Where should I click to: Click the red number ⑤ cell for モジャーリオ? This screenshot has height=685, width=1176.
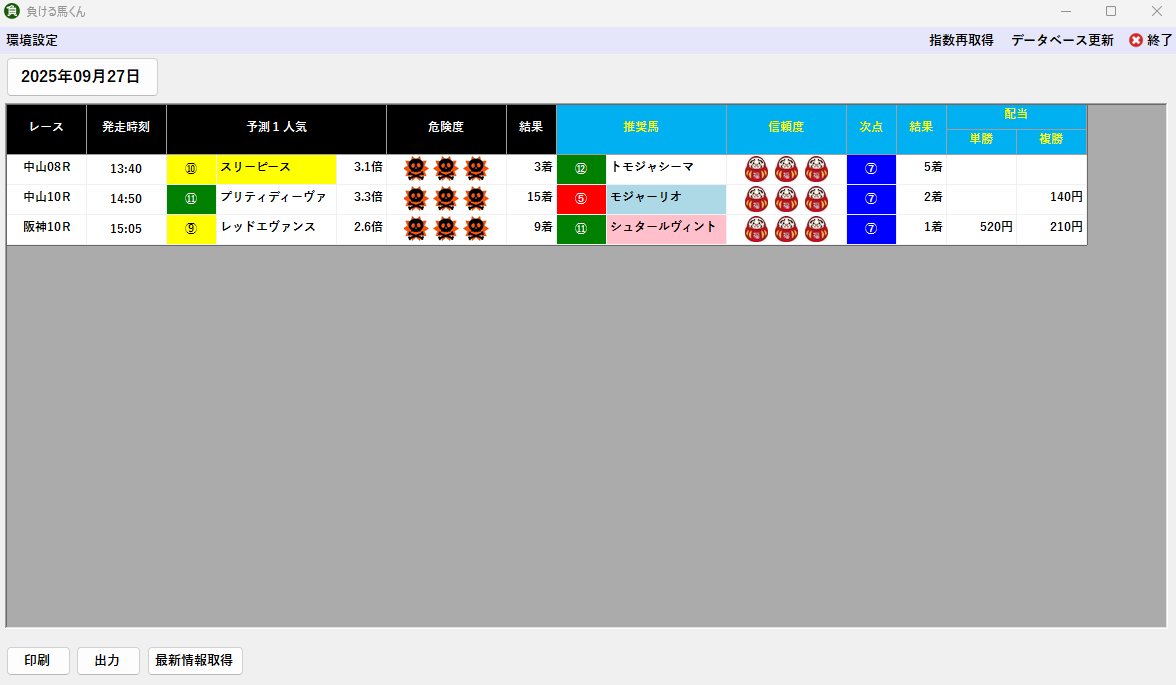(581, 199)
